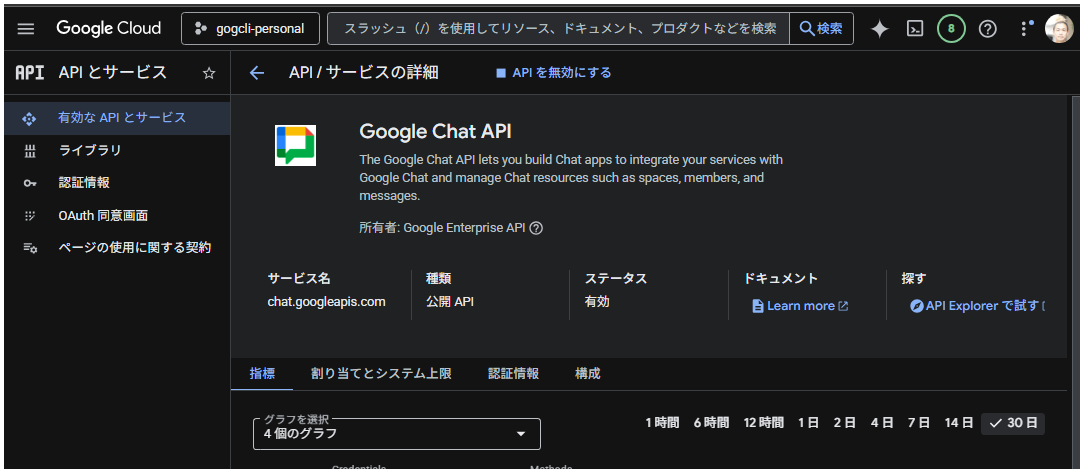Screen dimensions: 1084x473
Task: Click the Google Cloud logo
Action: pos(109,28)
